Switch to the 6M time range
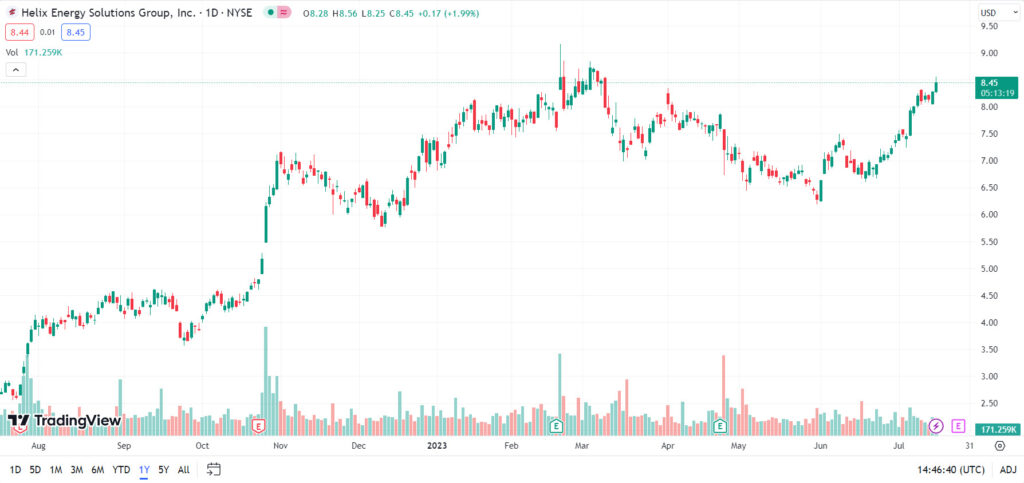Image resolution: width=1024 pixels, height=483 pixels. (98, 469)
